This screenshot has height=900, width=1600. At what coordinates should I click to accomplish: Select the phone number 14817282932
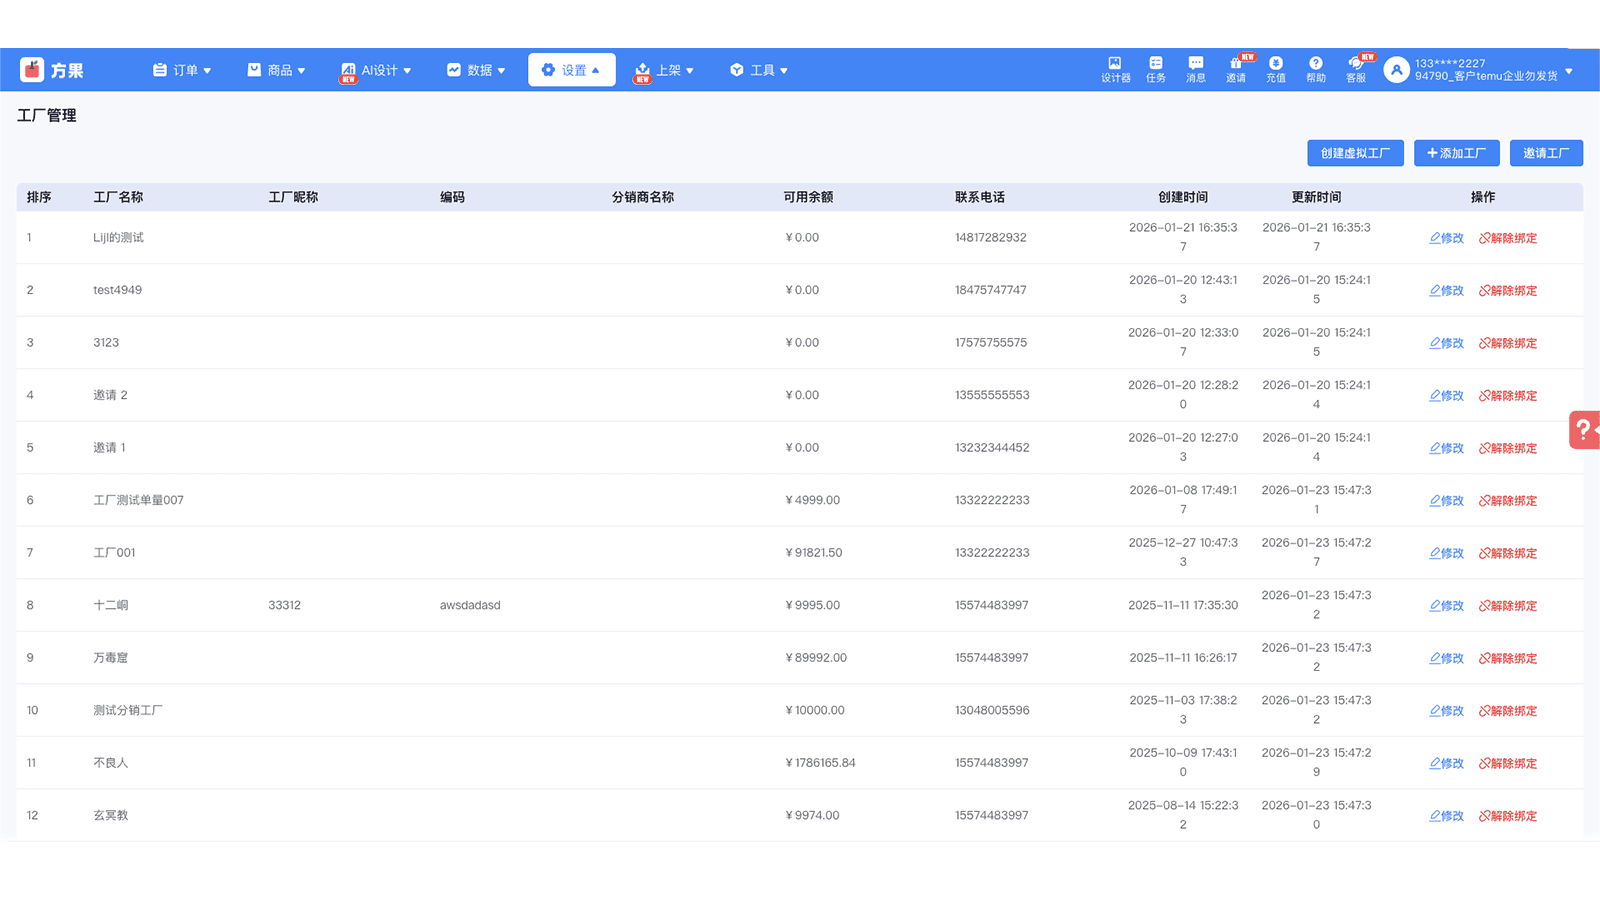[991, 237]
